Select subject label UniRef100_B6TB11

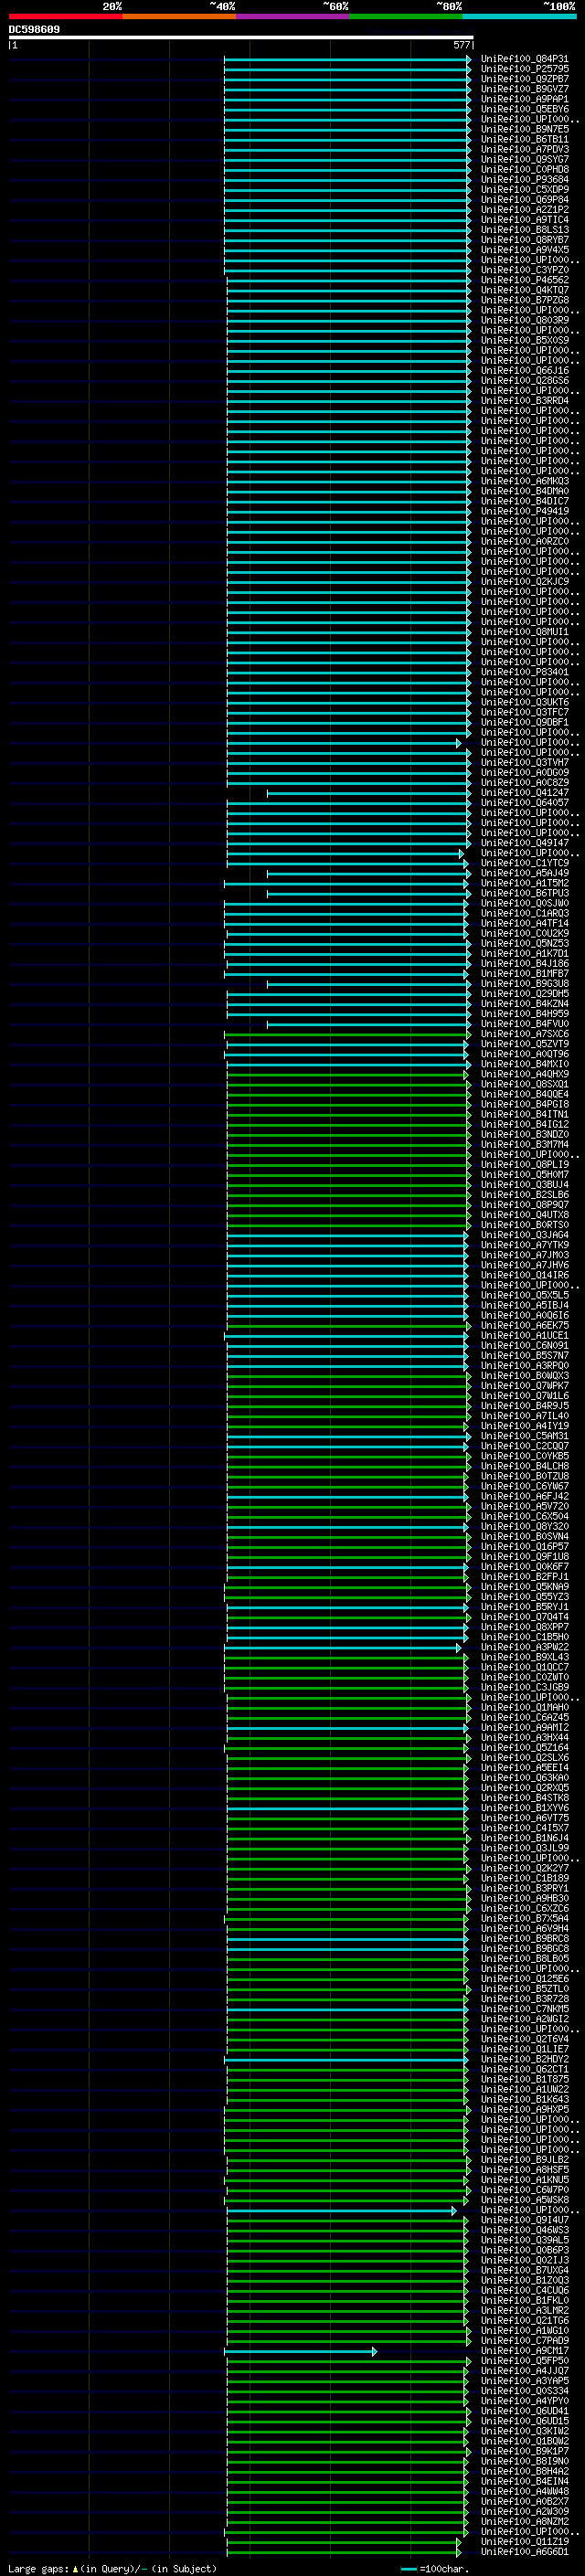point(525,139)
